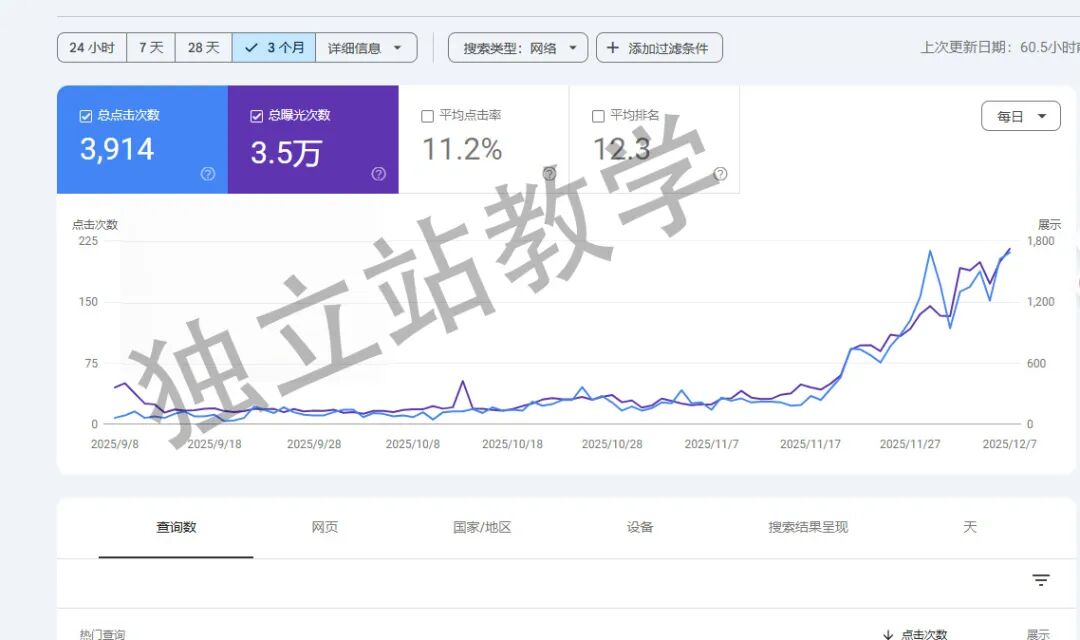The width and height of the screenshot is (1080, 640).
Task: Sort by 点击次数 column arrow
Action: pyautogui.click(x=889, y=634)
